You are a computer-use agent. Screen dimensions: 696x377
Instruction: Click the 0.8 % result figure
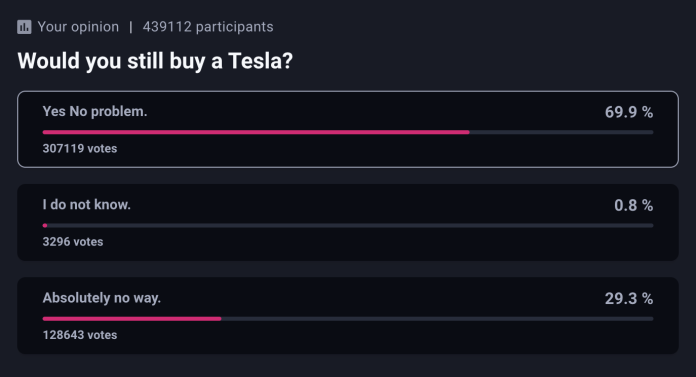[633, 205]
